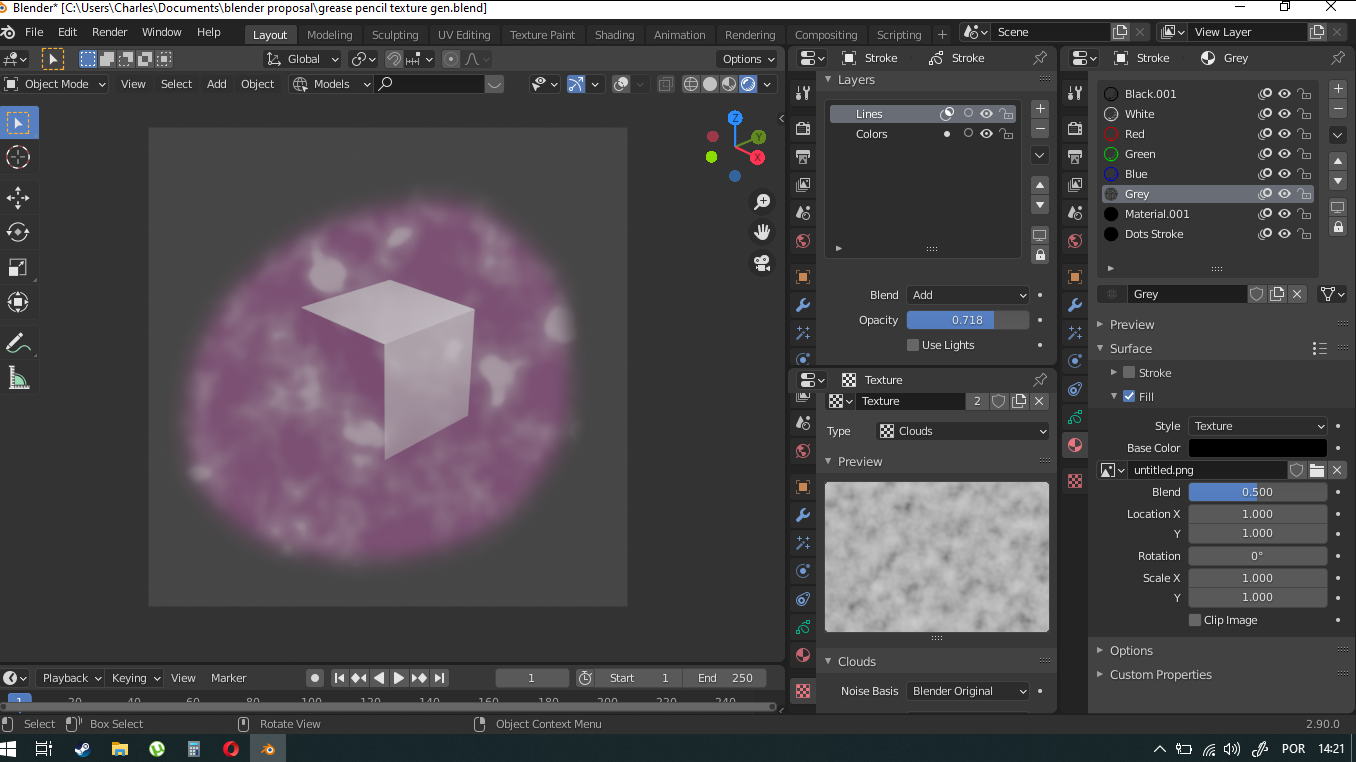Open the Noise Basis dropdown
1356x762 pixels.
point(968,691)
